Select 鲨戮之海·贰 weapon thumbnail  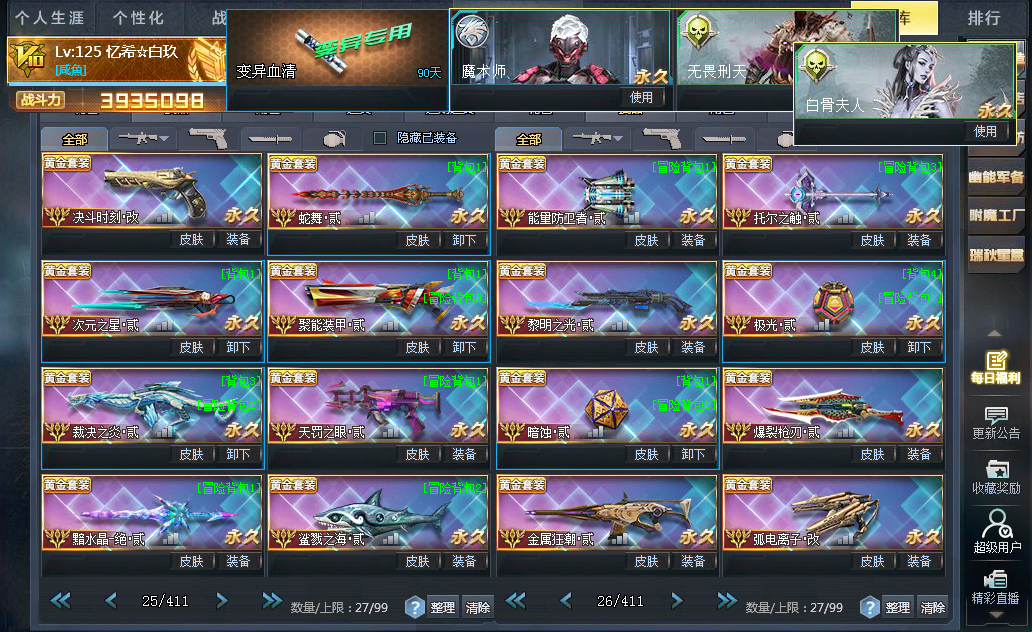[378, 513]
